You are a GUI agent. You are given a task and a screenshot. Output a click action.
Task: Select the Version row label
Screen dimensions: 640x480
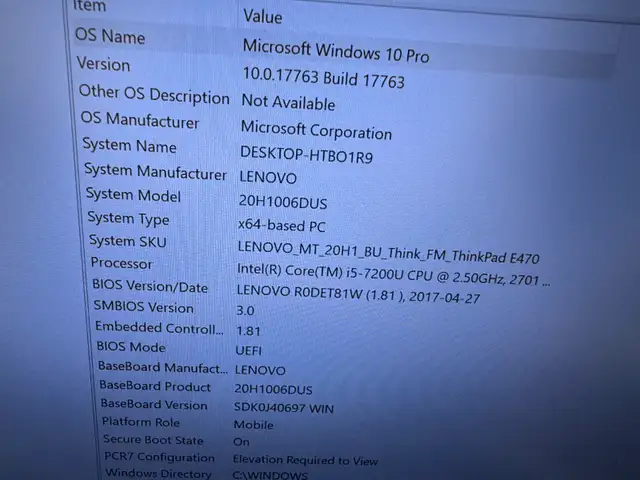coord(104,64)
